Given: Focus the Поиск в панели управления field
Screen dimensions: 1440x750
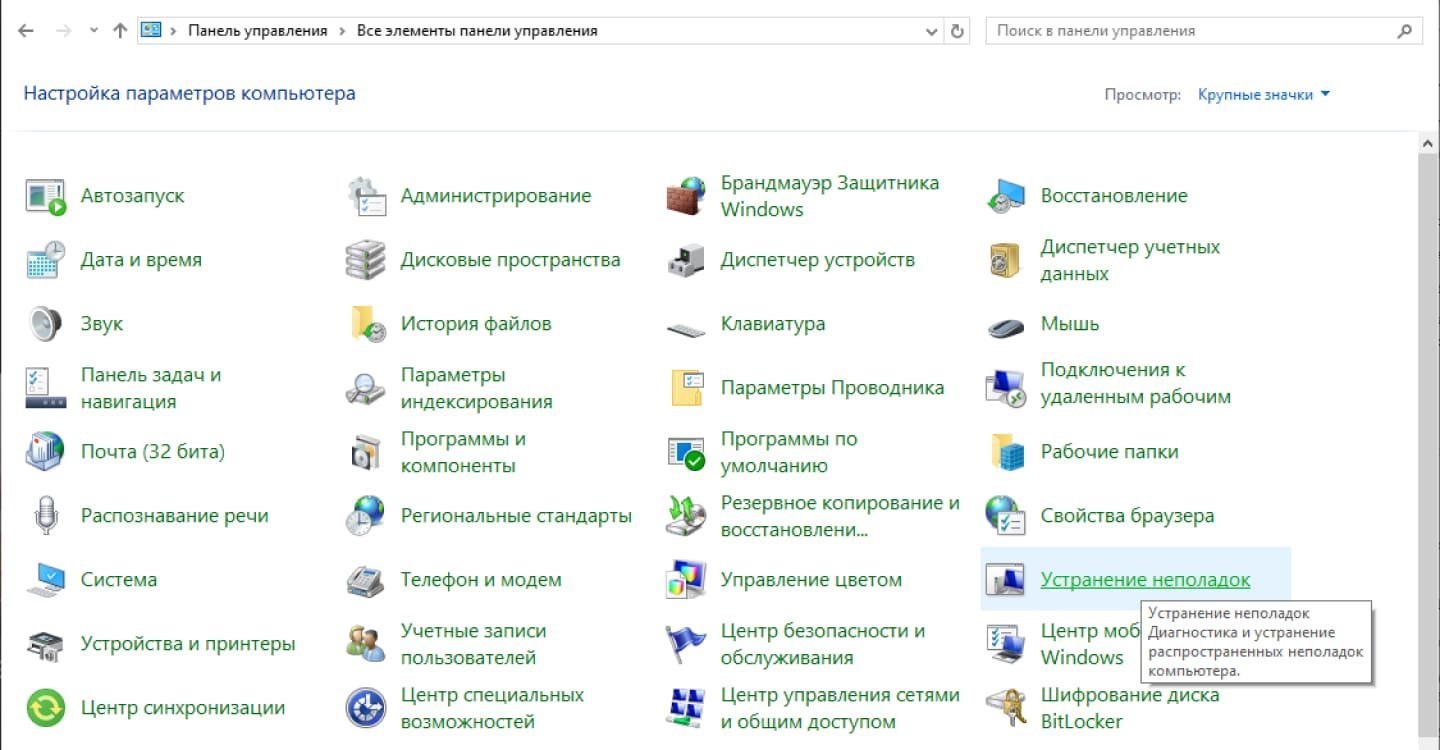Looking at the screenshot, I should pos(1204,31).
